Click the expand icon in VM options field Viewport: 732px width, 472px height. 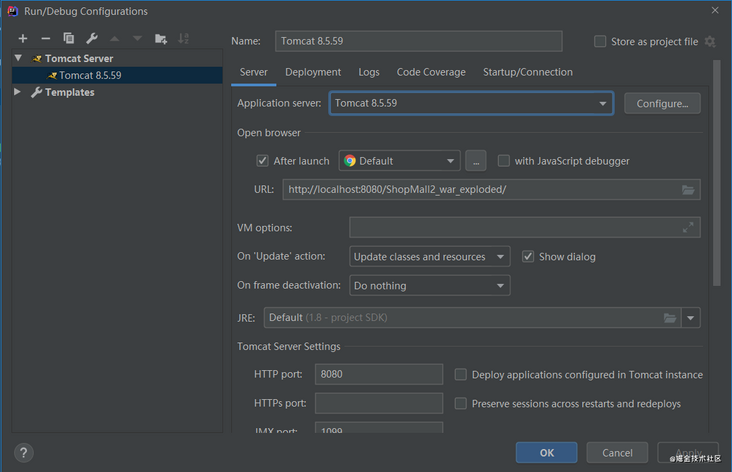[688, 228]
